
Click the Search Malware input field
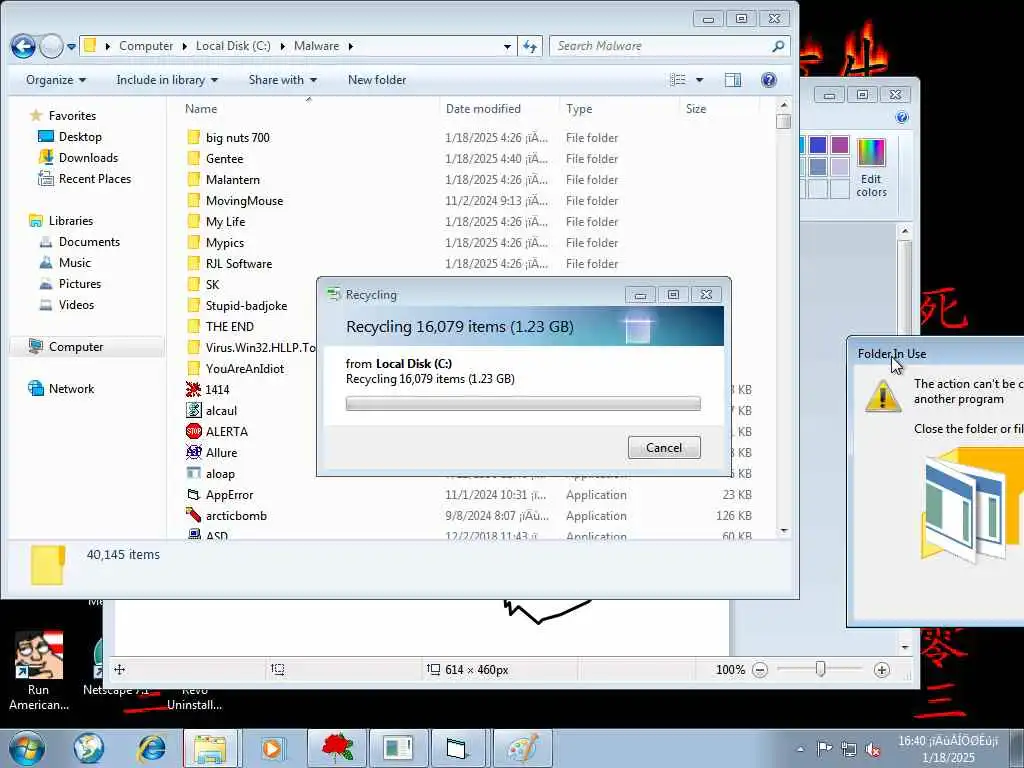tap(660, 46)
